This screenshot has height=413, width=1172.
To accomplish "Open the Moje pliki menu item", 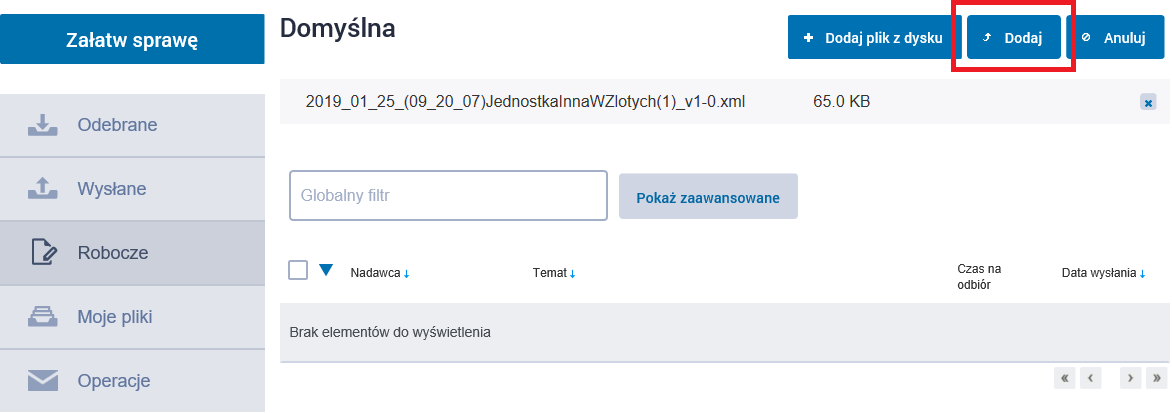I will click(x=115, y=317).
